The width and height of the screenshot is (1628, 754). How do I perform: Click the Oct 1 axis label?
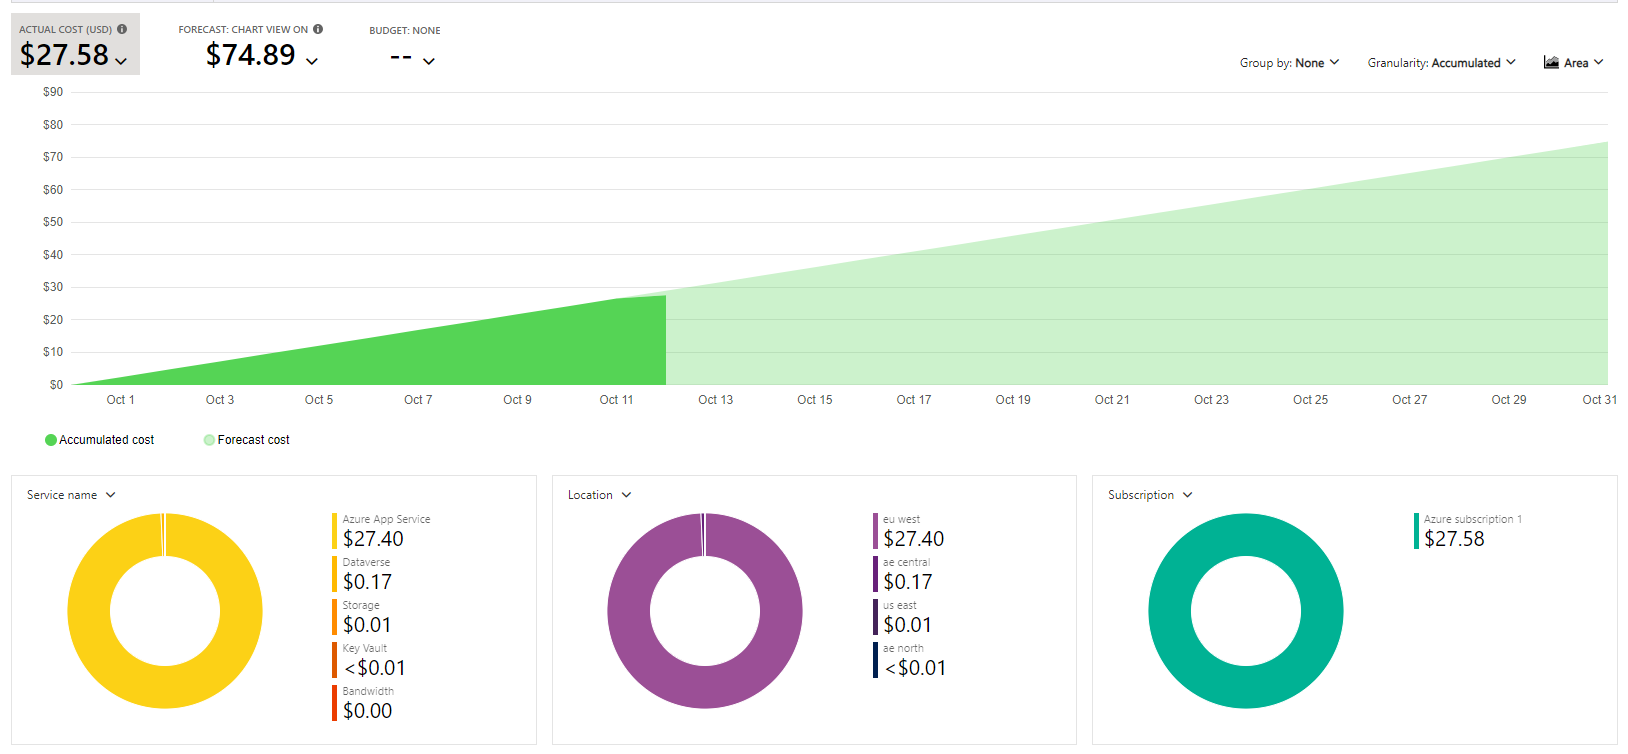pyautogui.click(x=120, y=400)
